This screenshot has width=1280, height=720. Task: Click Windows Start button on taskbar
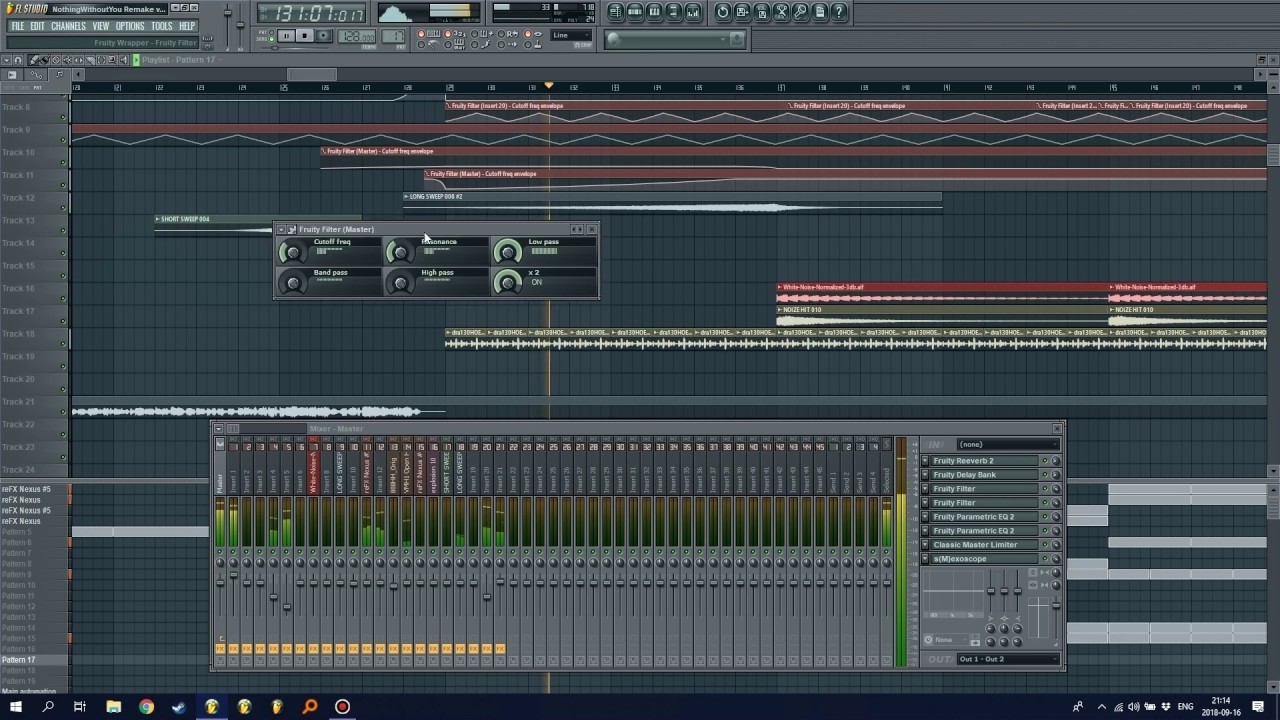tap(15, 706)
